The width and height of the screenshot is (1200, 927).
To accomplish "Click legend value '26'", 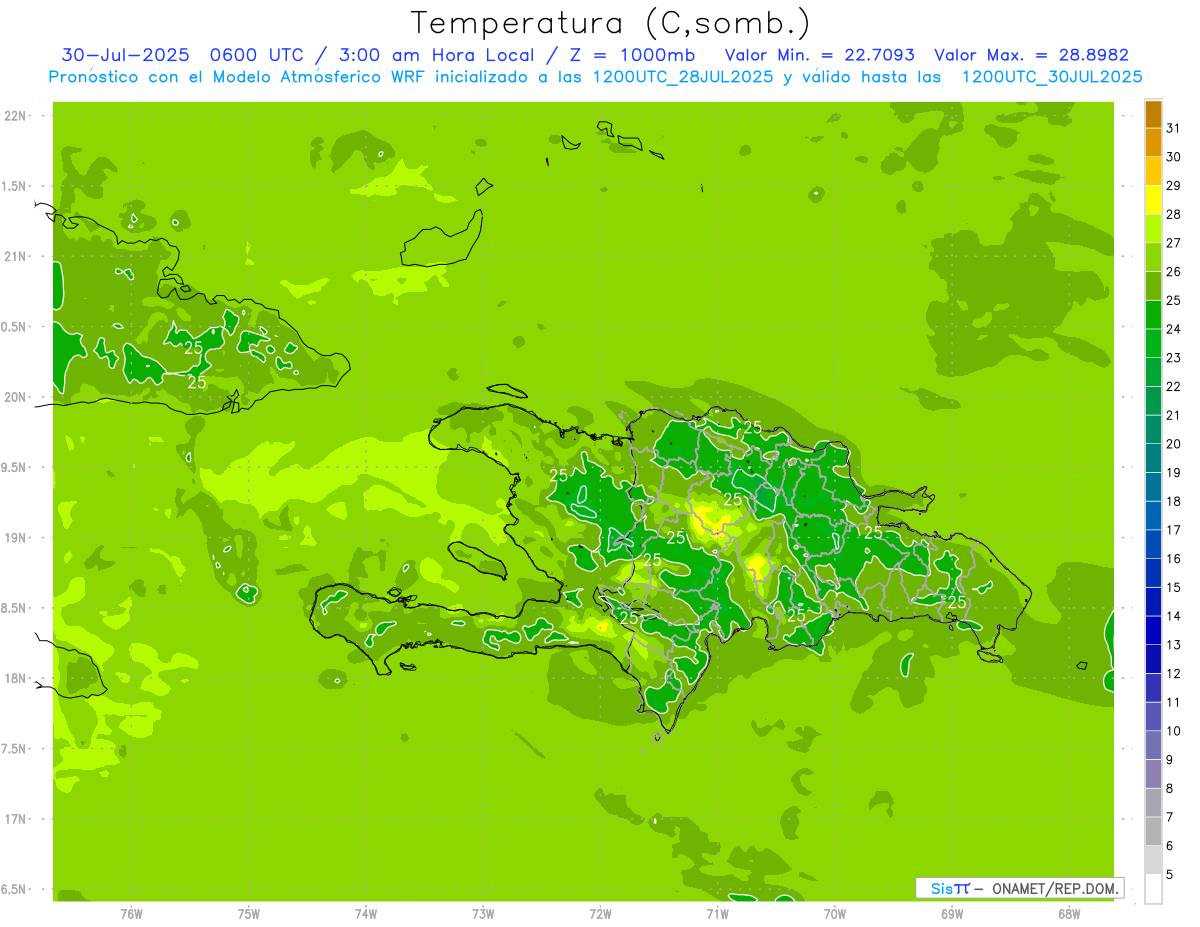I will 1173,271.
